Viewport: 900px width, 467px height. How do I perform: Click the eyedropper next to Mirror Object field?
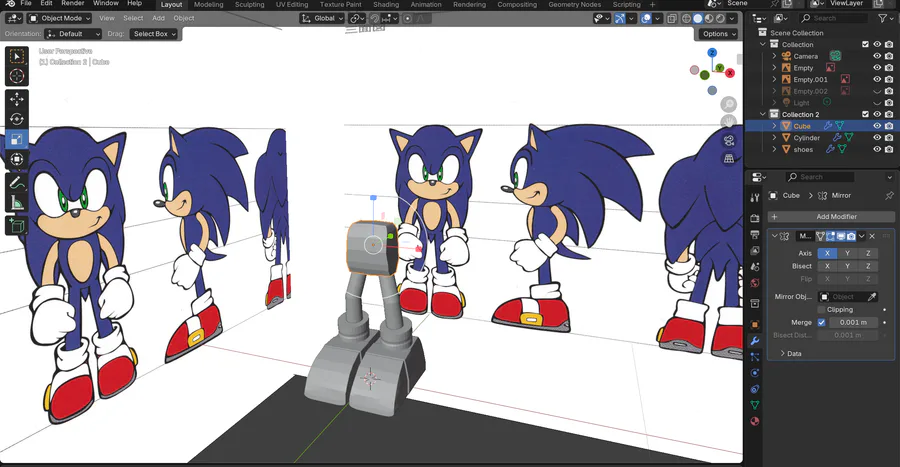[872, 297]
